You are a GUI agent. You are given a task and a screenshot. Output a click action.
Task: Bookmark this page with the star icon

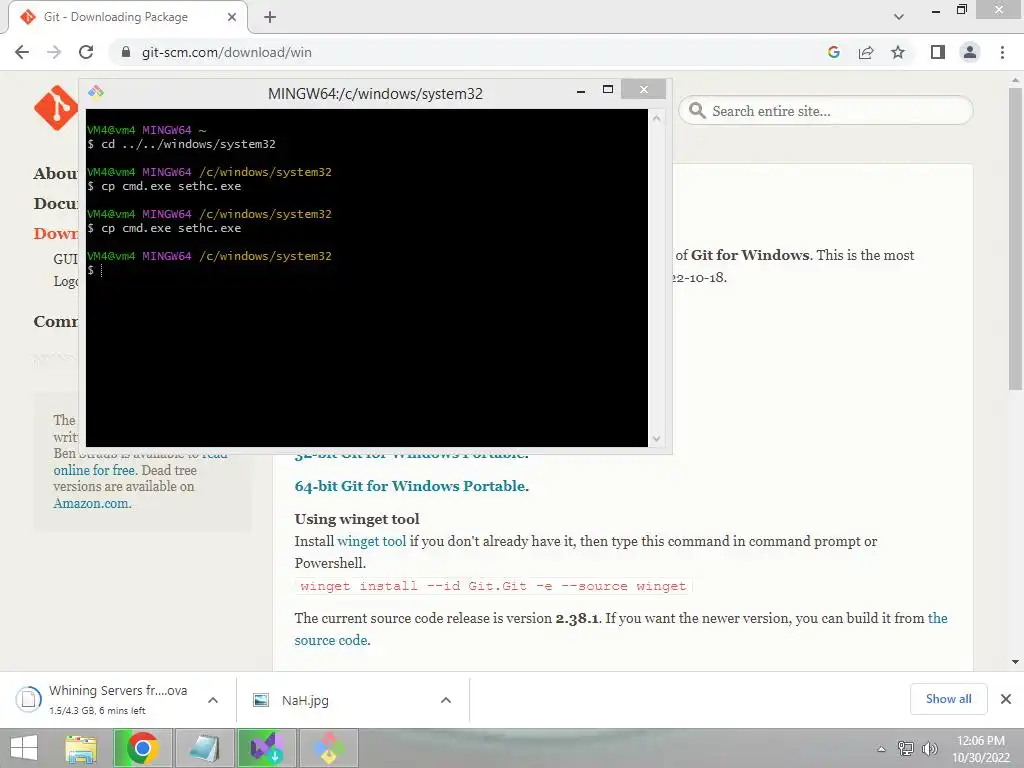click(x=898, y=52)
